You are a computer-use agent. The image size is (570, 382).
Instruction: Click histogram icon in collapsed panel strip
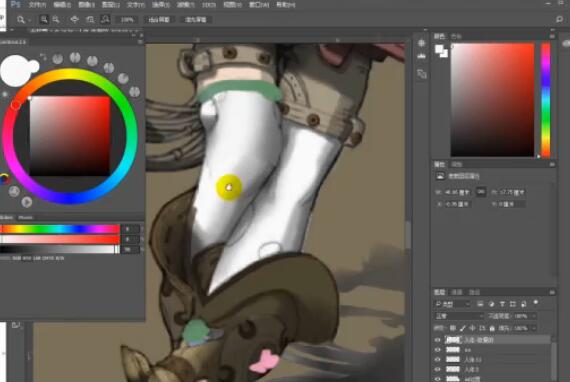click(x=421, y=56)
